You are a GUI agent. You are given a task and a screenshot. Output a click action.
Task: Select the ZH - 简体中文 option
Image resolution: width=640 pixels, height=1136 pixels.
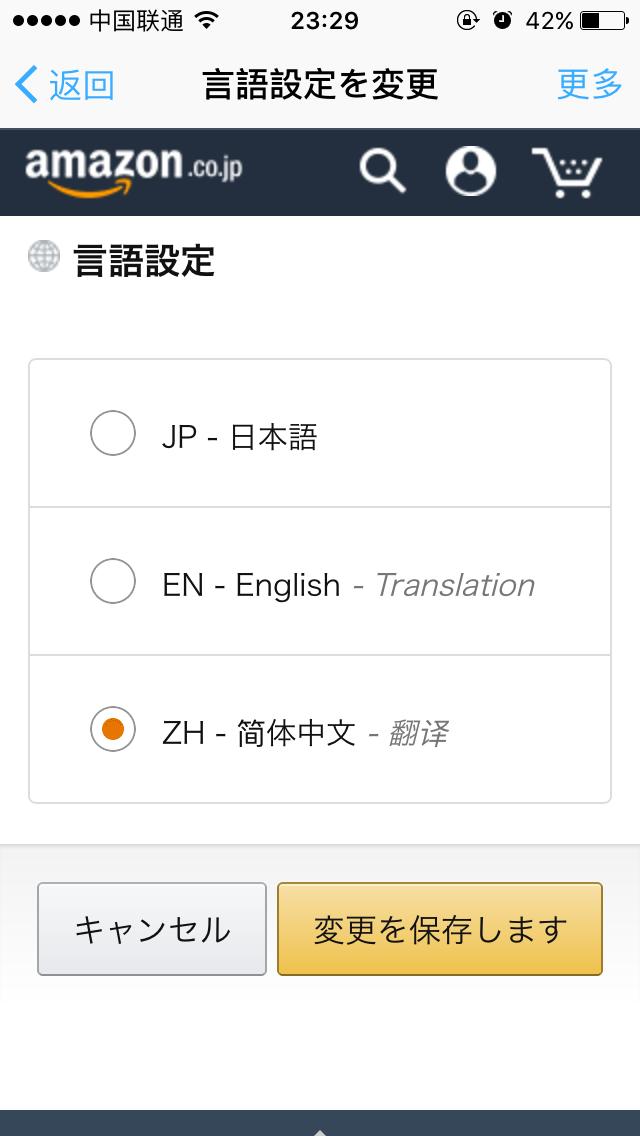pos(112,731)
